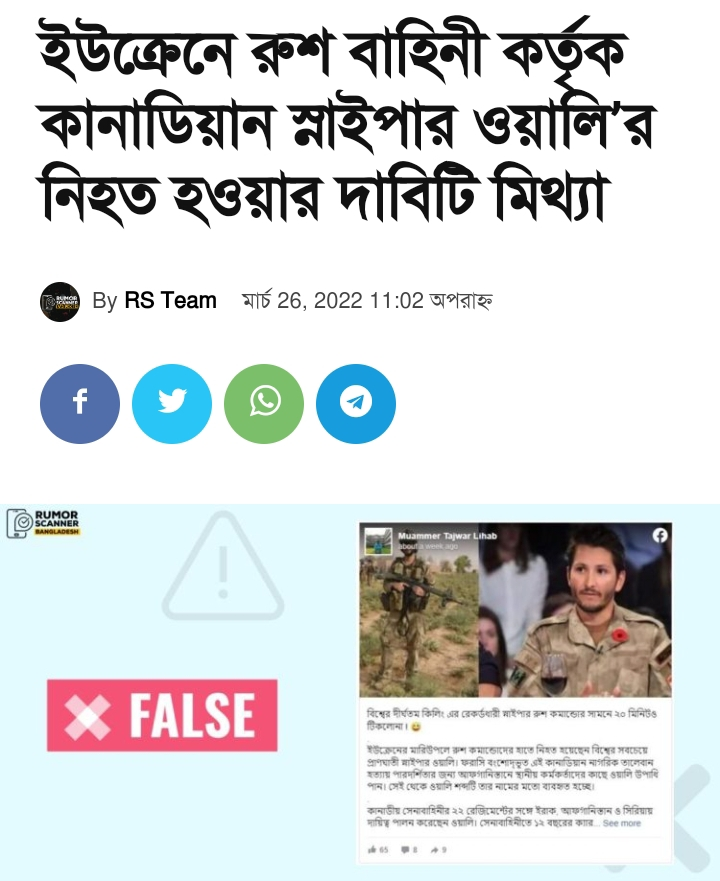
Task: Click the Facebook logo on embedded post
Action: [x=660, y=535]
